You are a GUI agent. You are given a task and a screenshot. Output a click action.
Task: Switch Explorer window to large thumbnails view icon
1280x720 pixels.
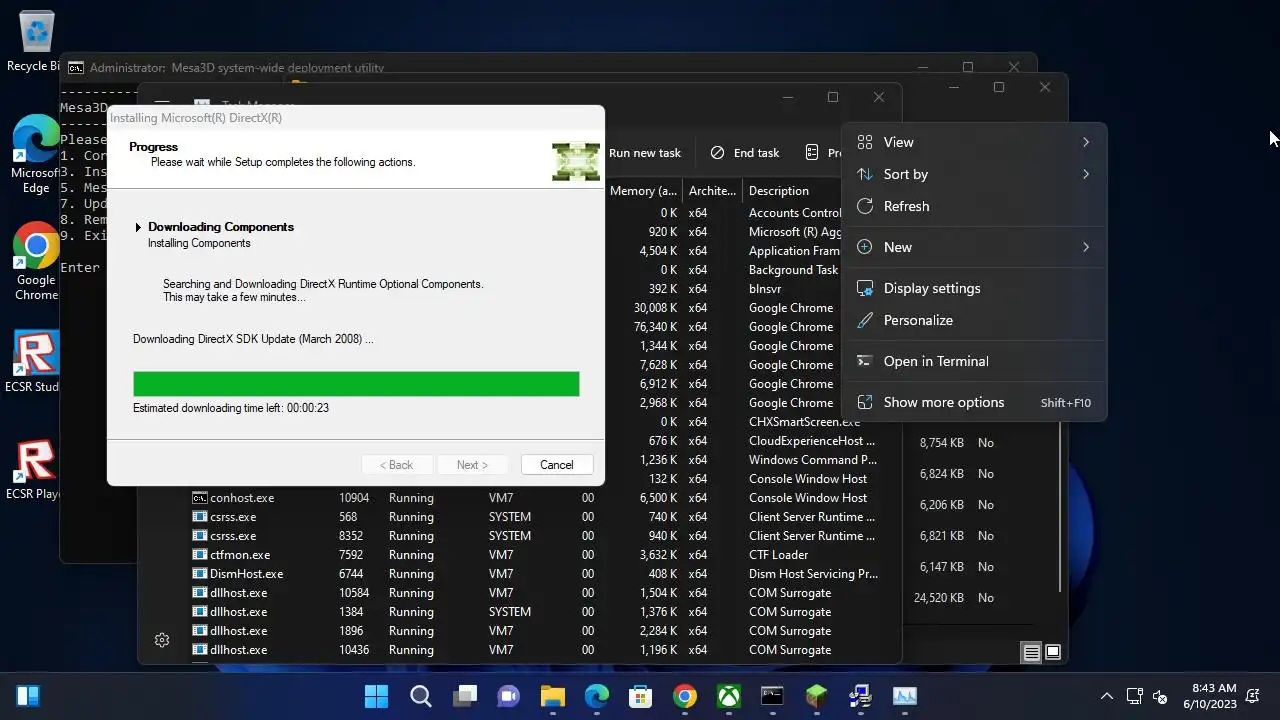tap(1053, 653)
